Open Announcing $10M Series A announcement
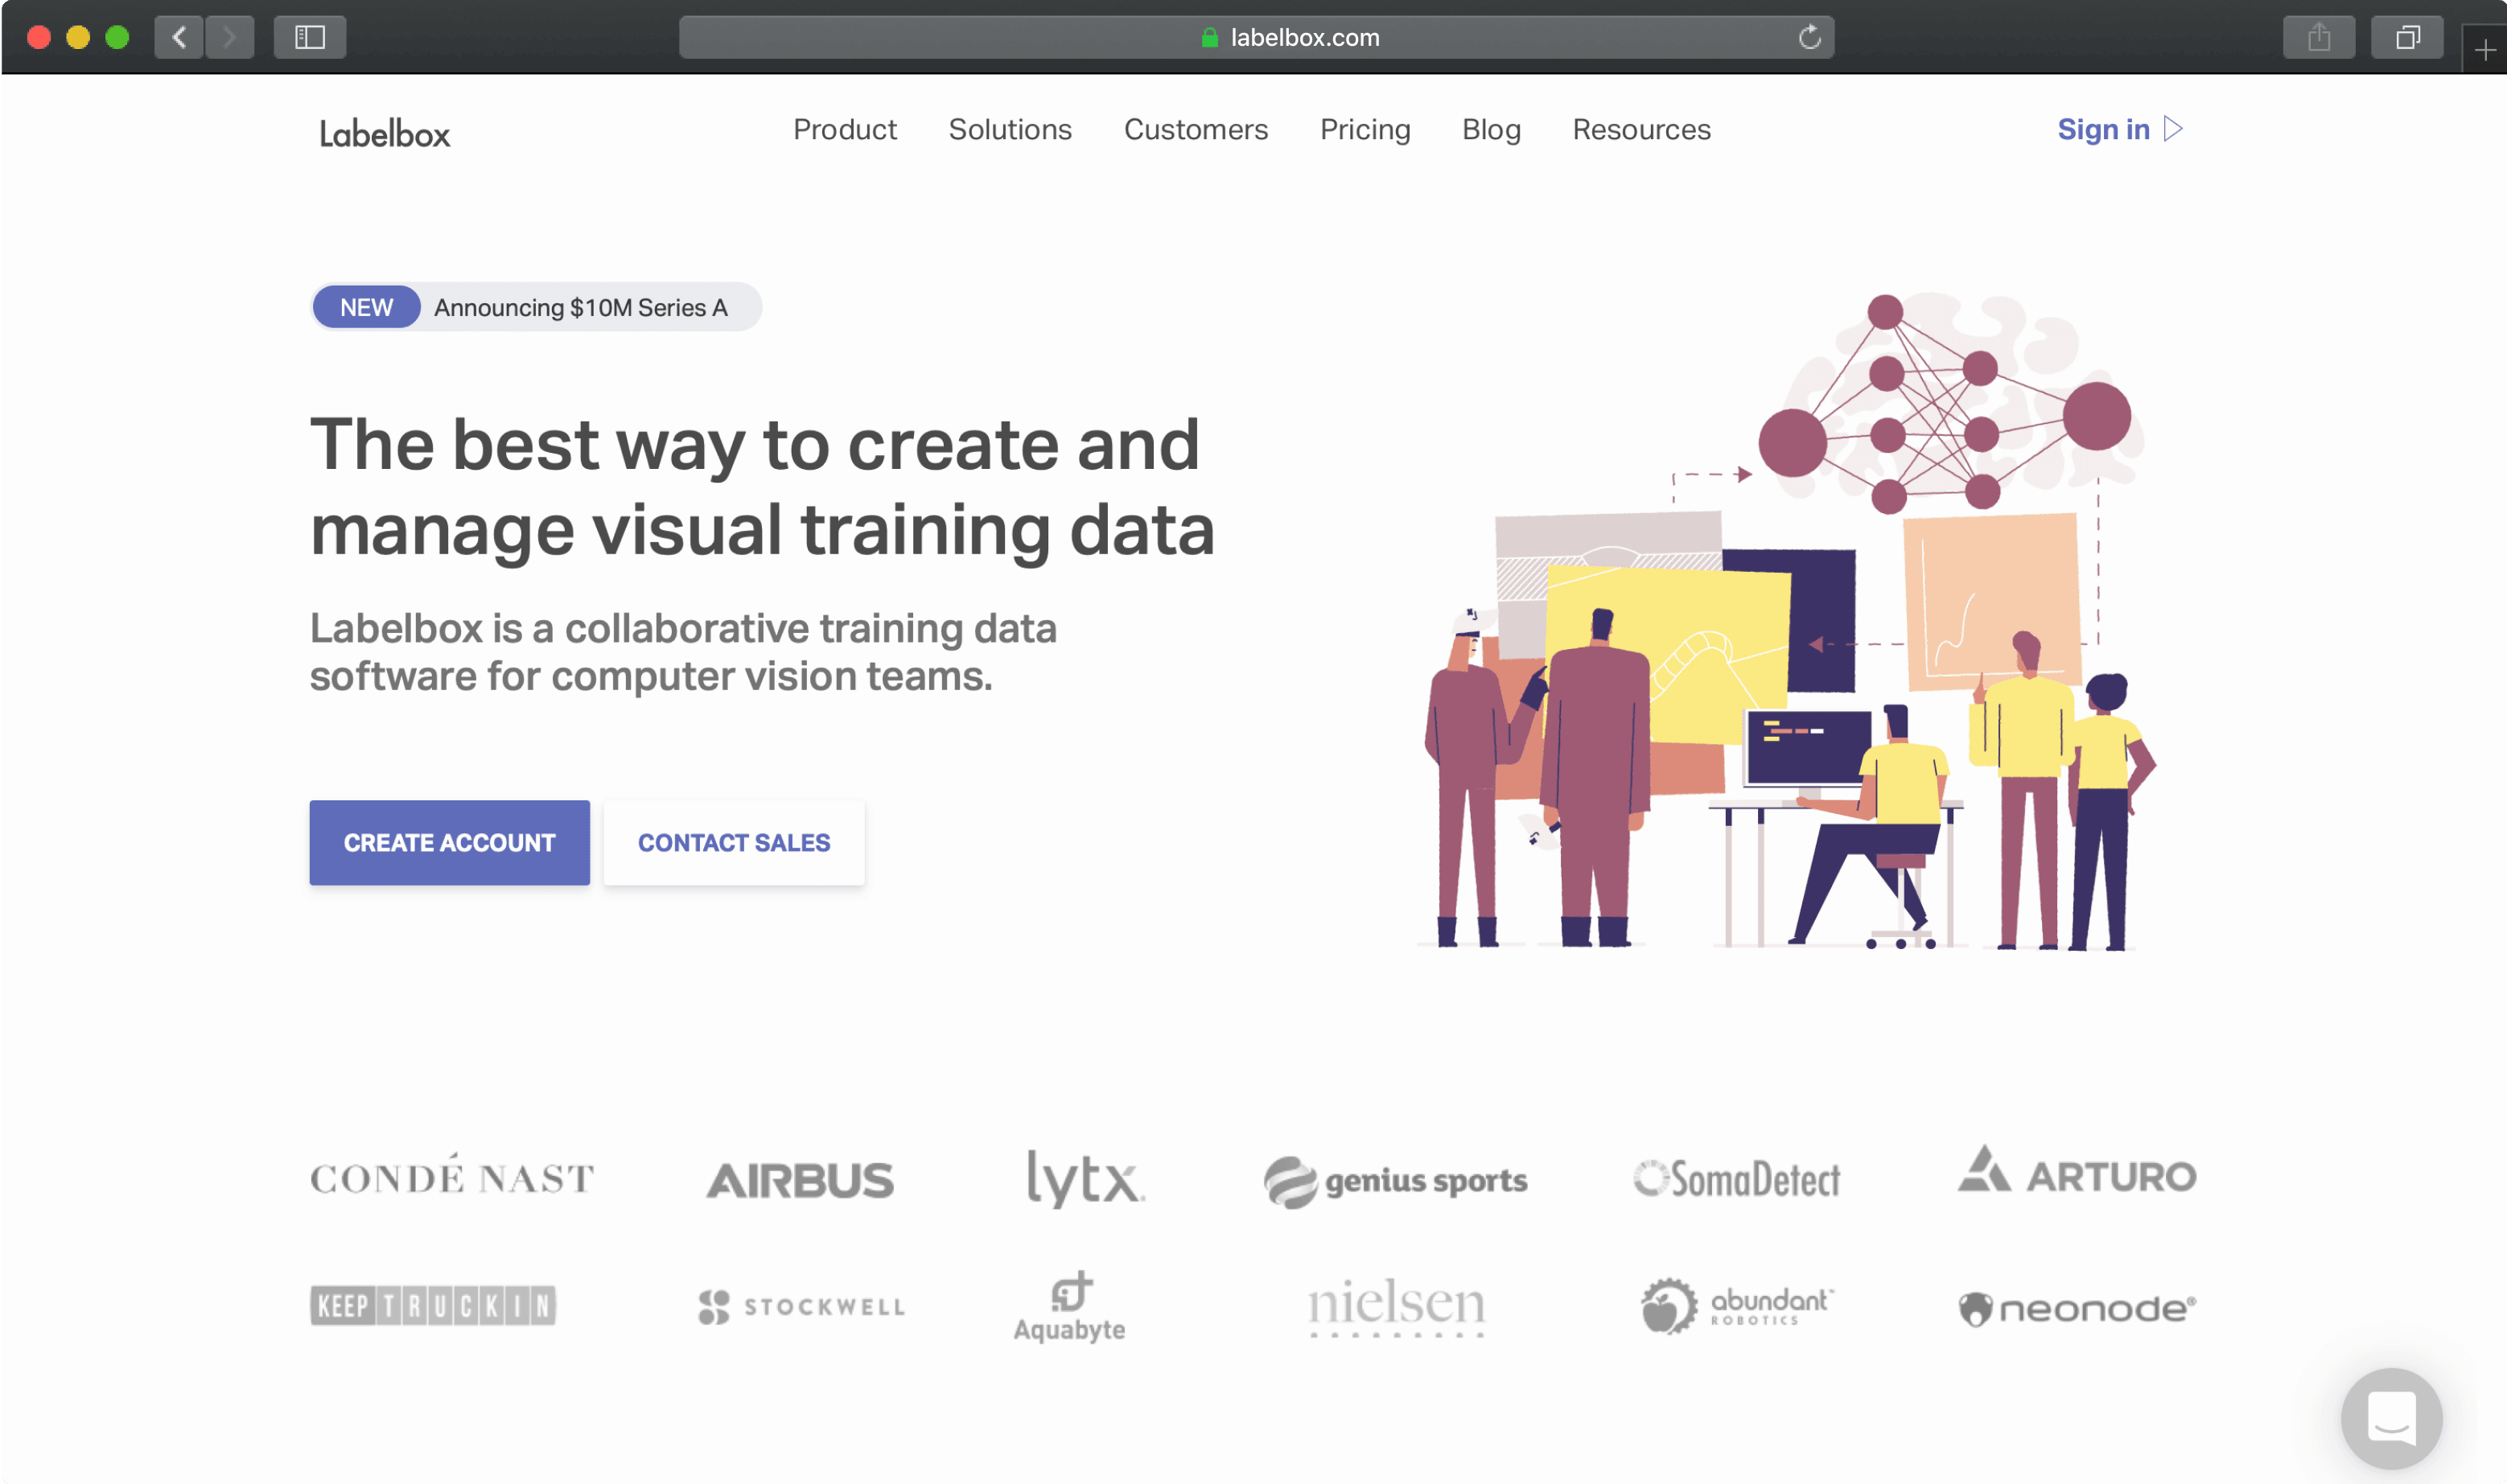Screen dimensions: 2507x1484 (x=581, y=307)
